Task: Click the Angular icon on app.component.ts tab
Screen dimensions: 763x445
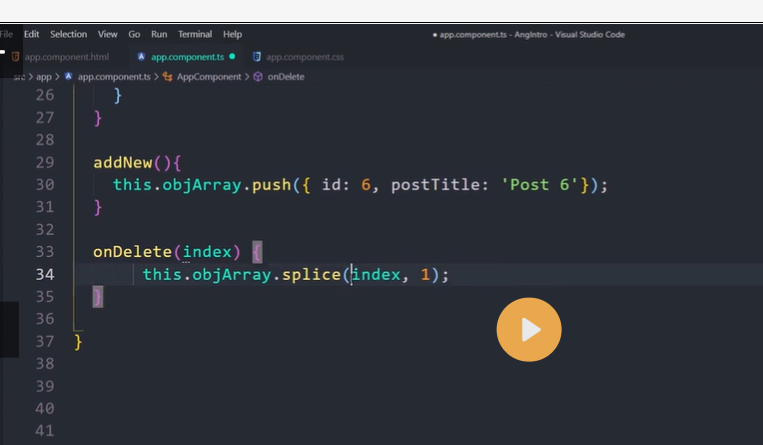Action: coord(141,57)
